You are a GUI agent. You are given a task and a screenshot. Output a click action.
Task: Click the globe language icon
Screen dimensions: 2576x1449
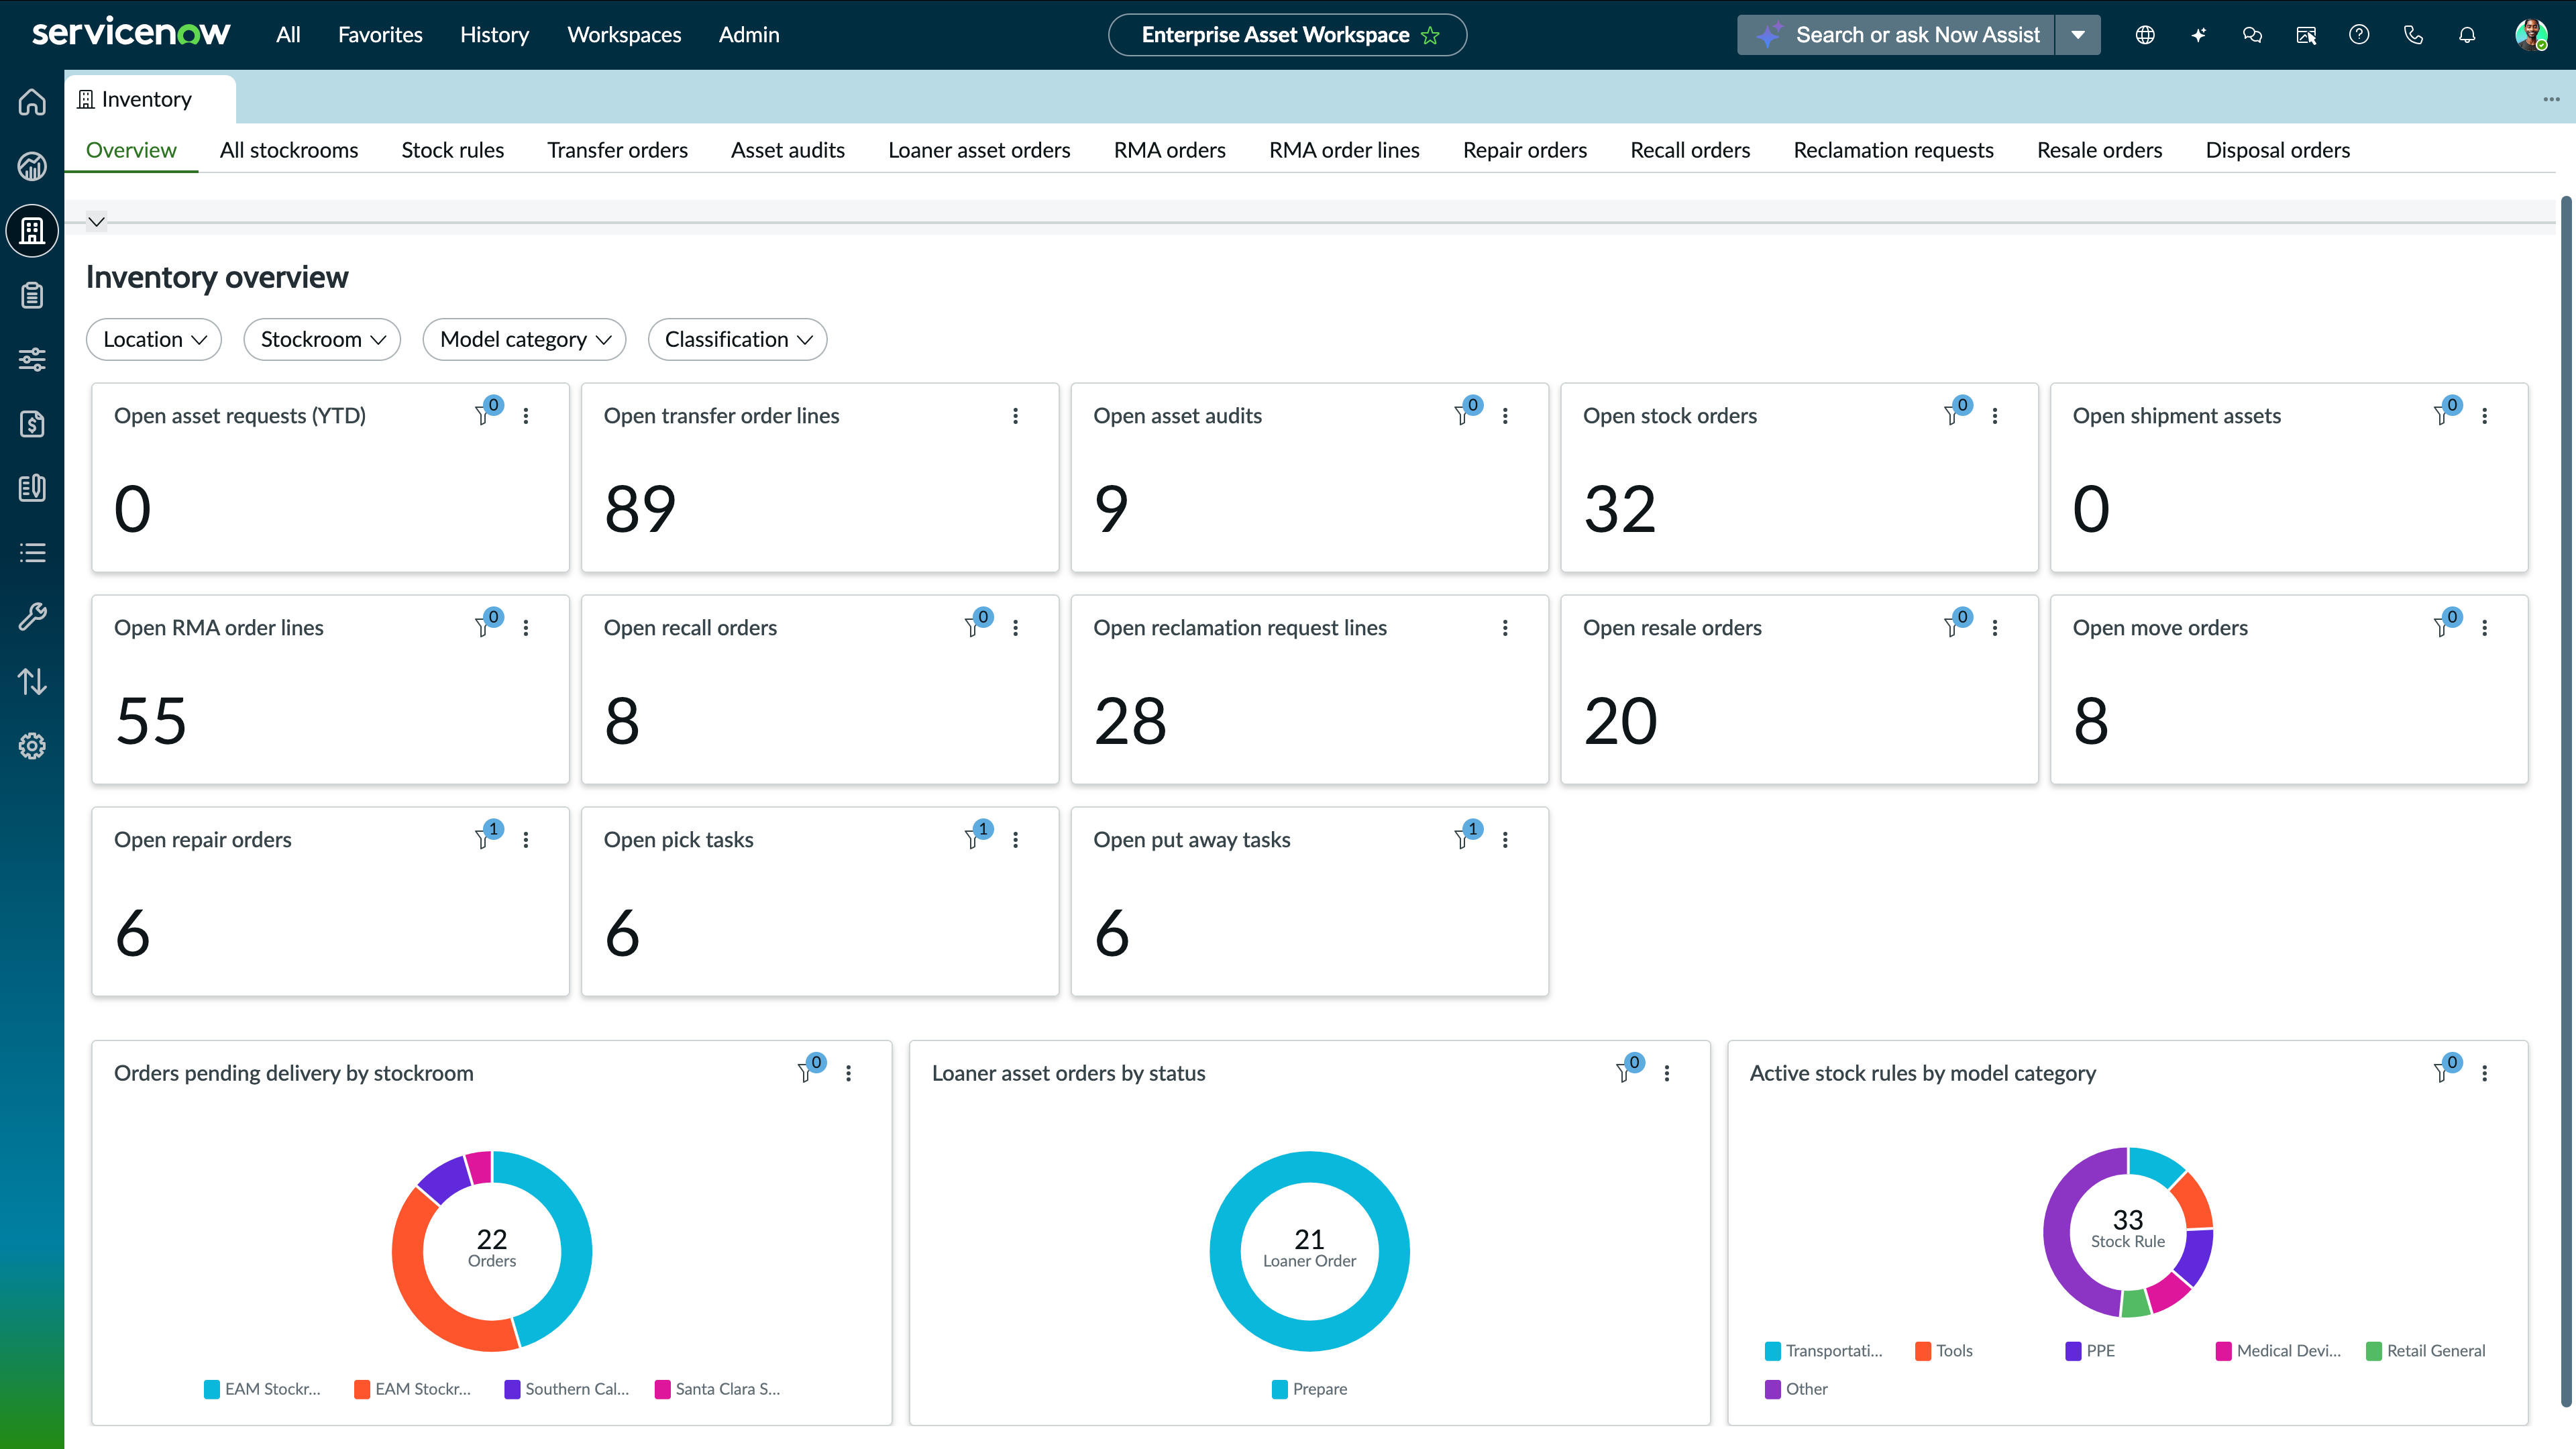tap(2145, 35)
